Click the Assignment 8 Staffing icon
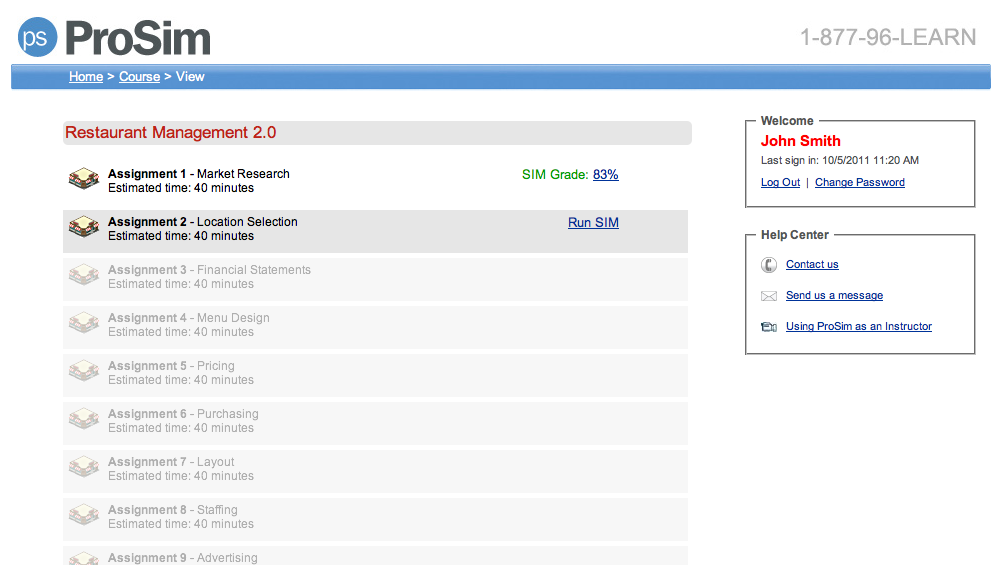Screen dimensions: 1001x566 (x=84, y=515)
